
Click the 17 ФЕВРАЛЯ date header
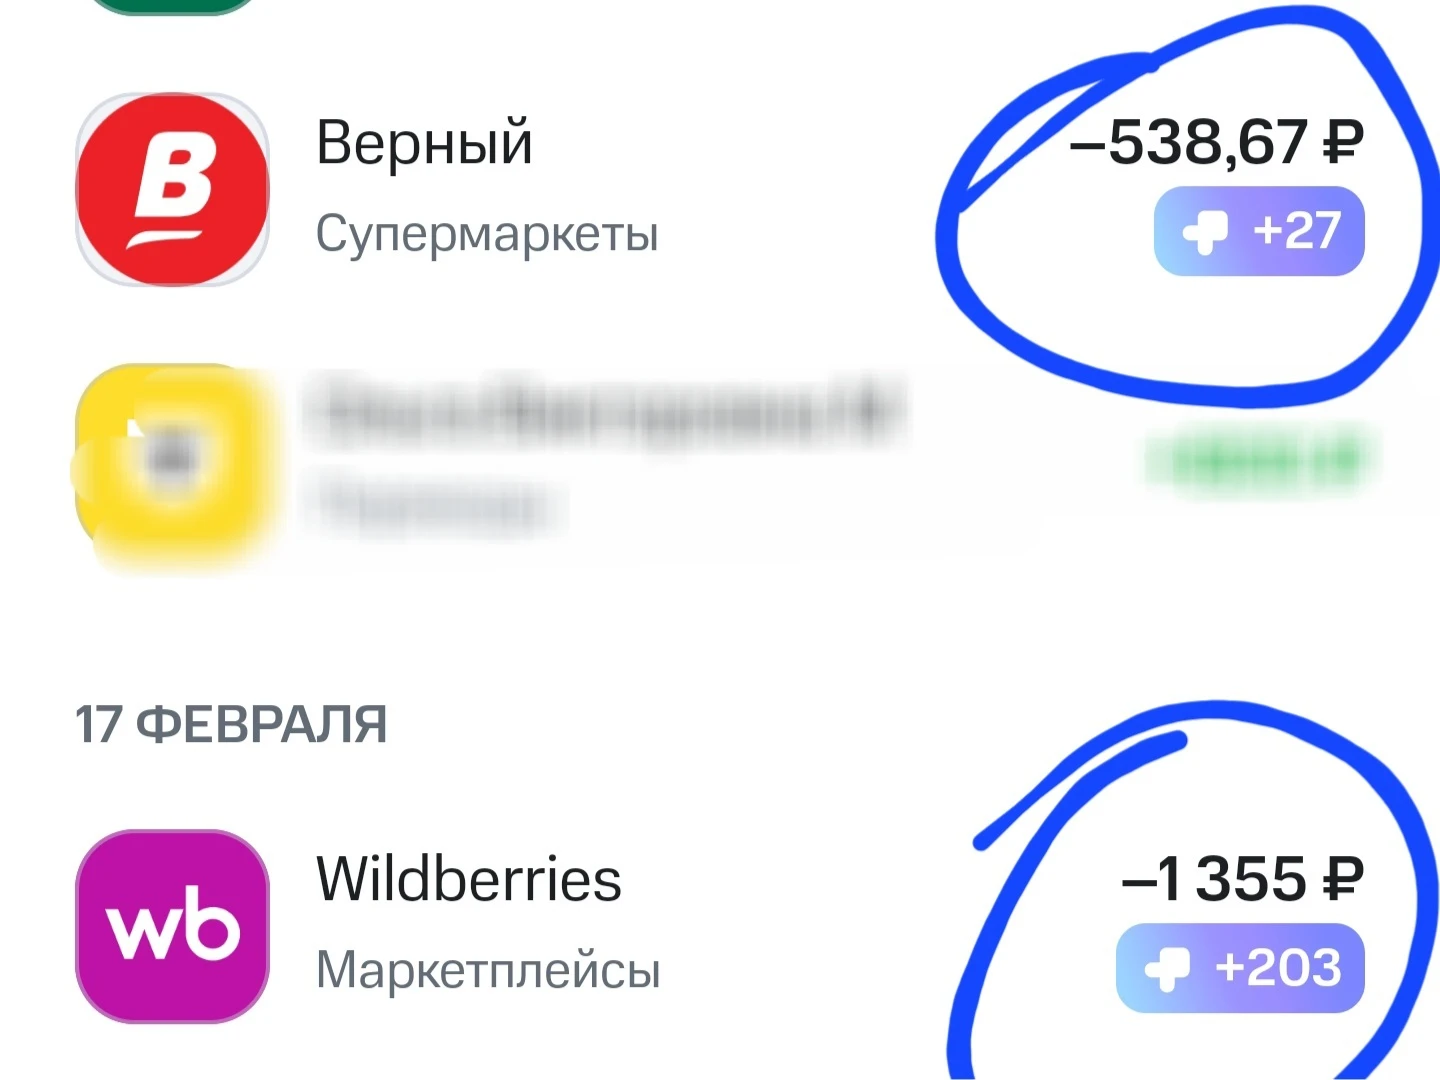[231, 724]
